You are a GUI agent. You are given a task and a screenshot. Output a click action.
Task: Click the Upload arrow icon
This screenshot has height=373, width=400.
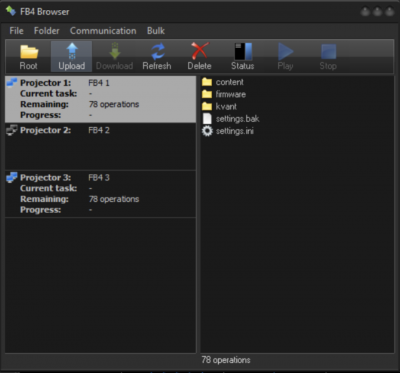click(72, 52)
